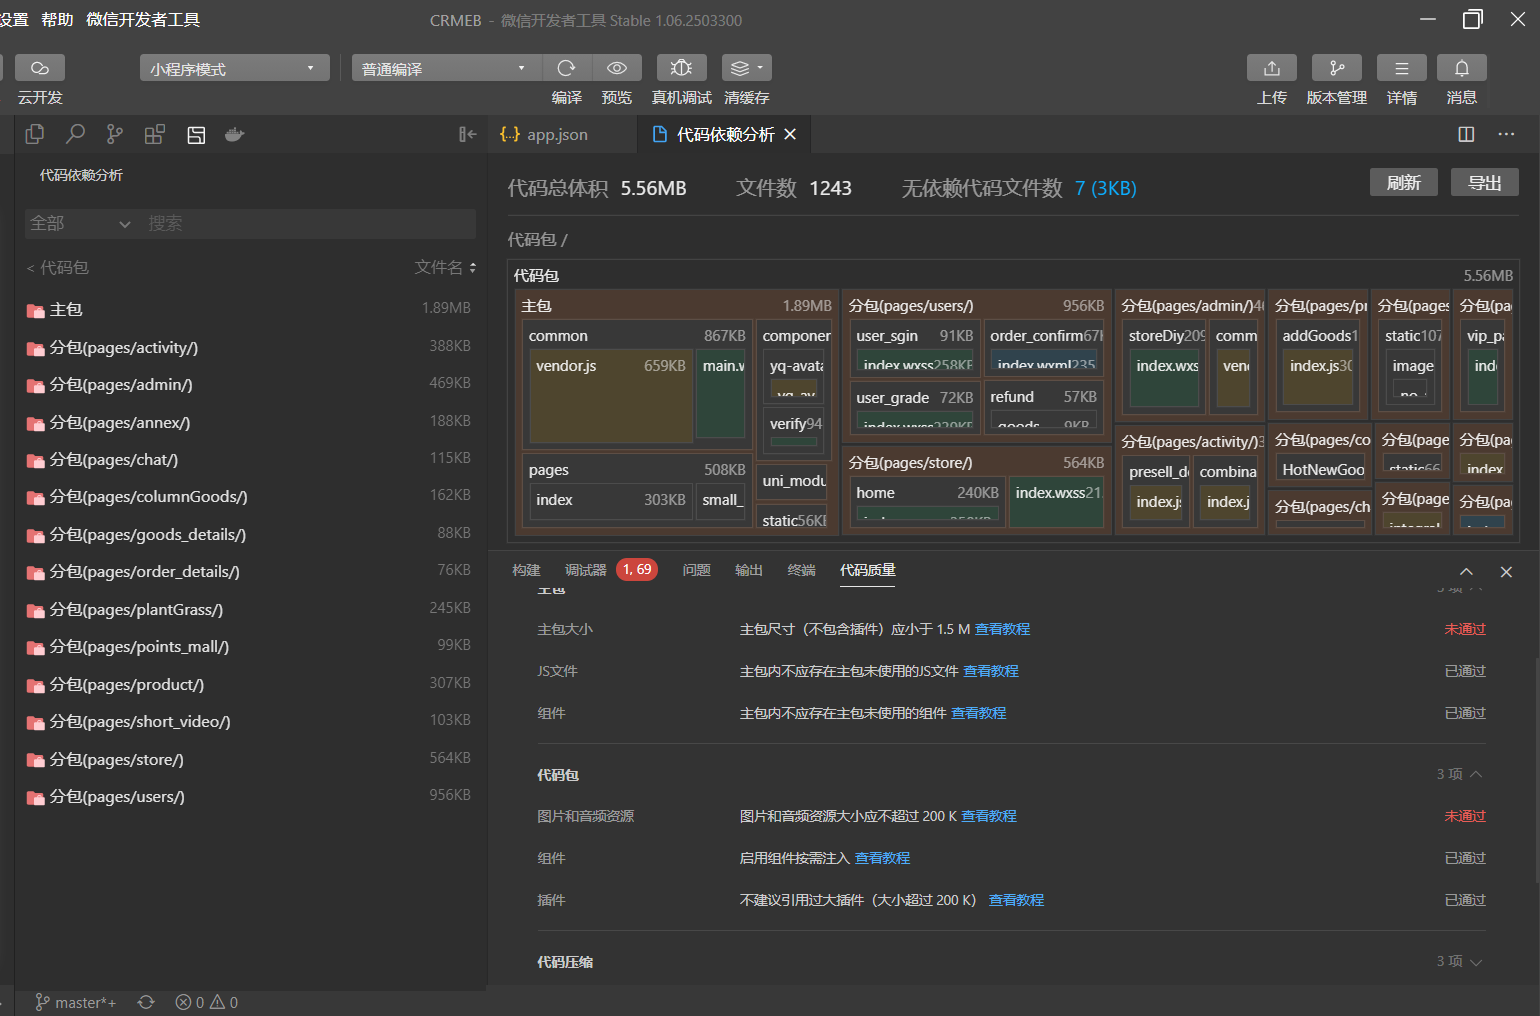Select 分包(pages/short_video/) in package list

tap(248, 721)
